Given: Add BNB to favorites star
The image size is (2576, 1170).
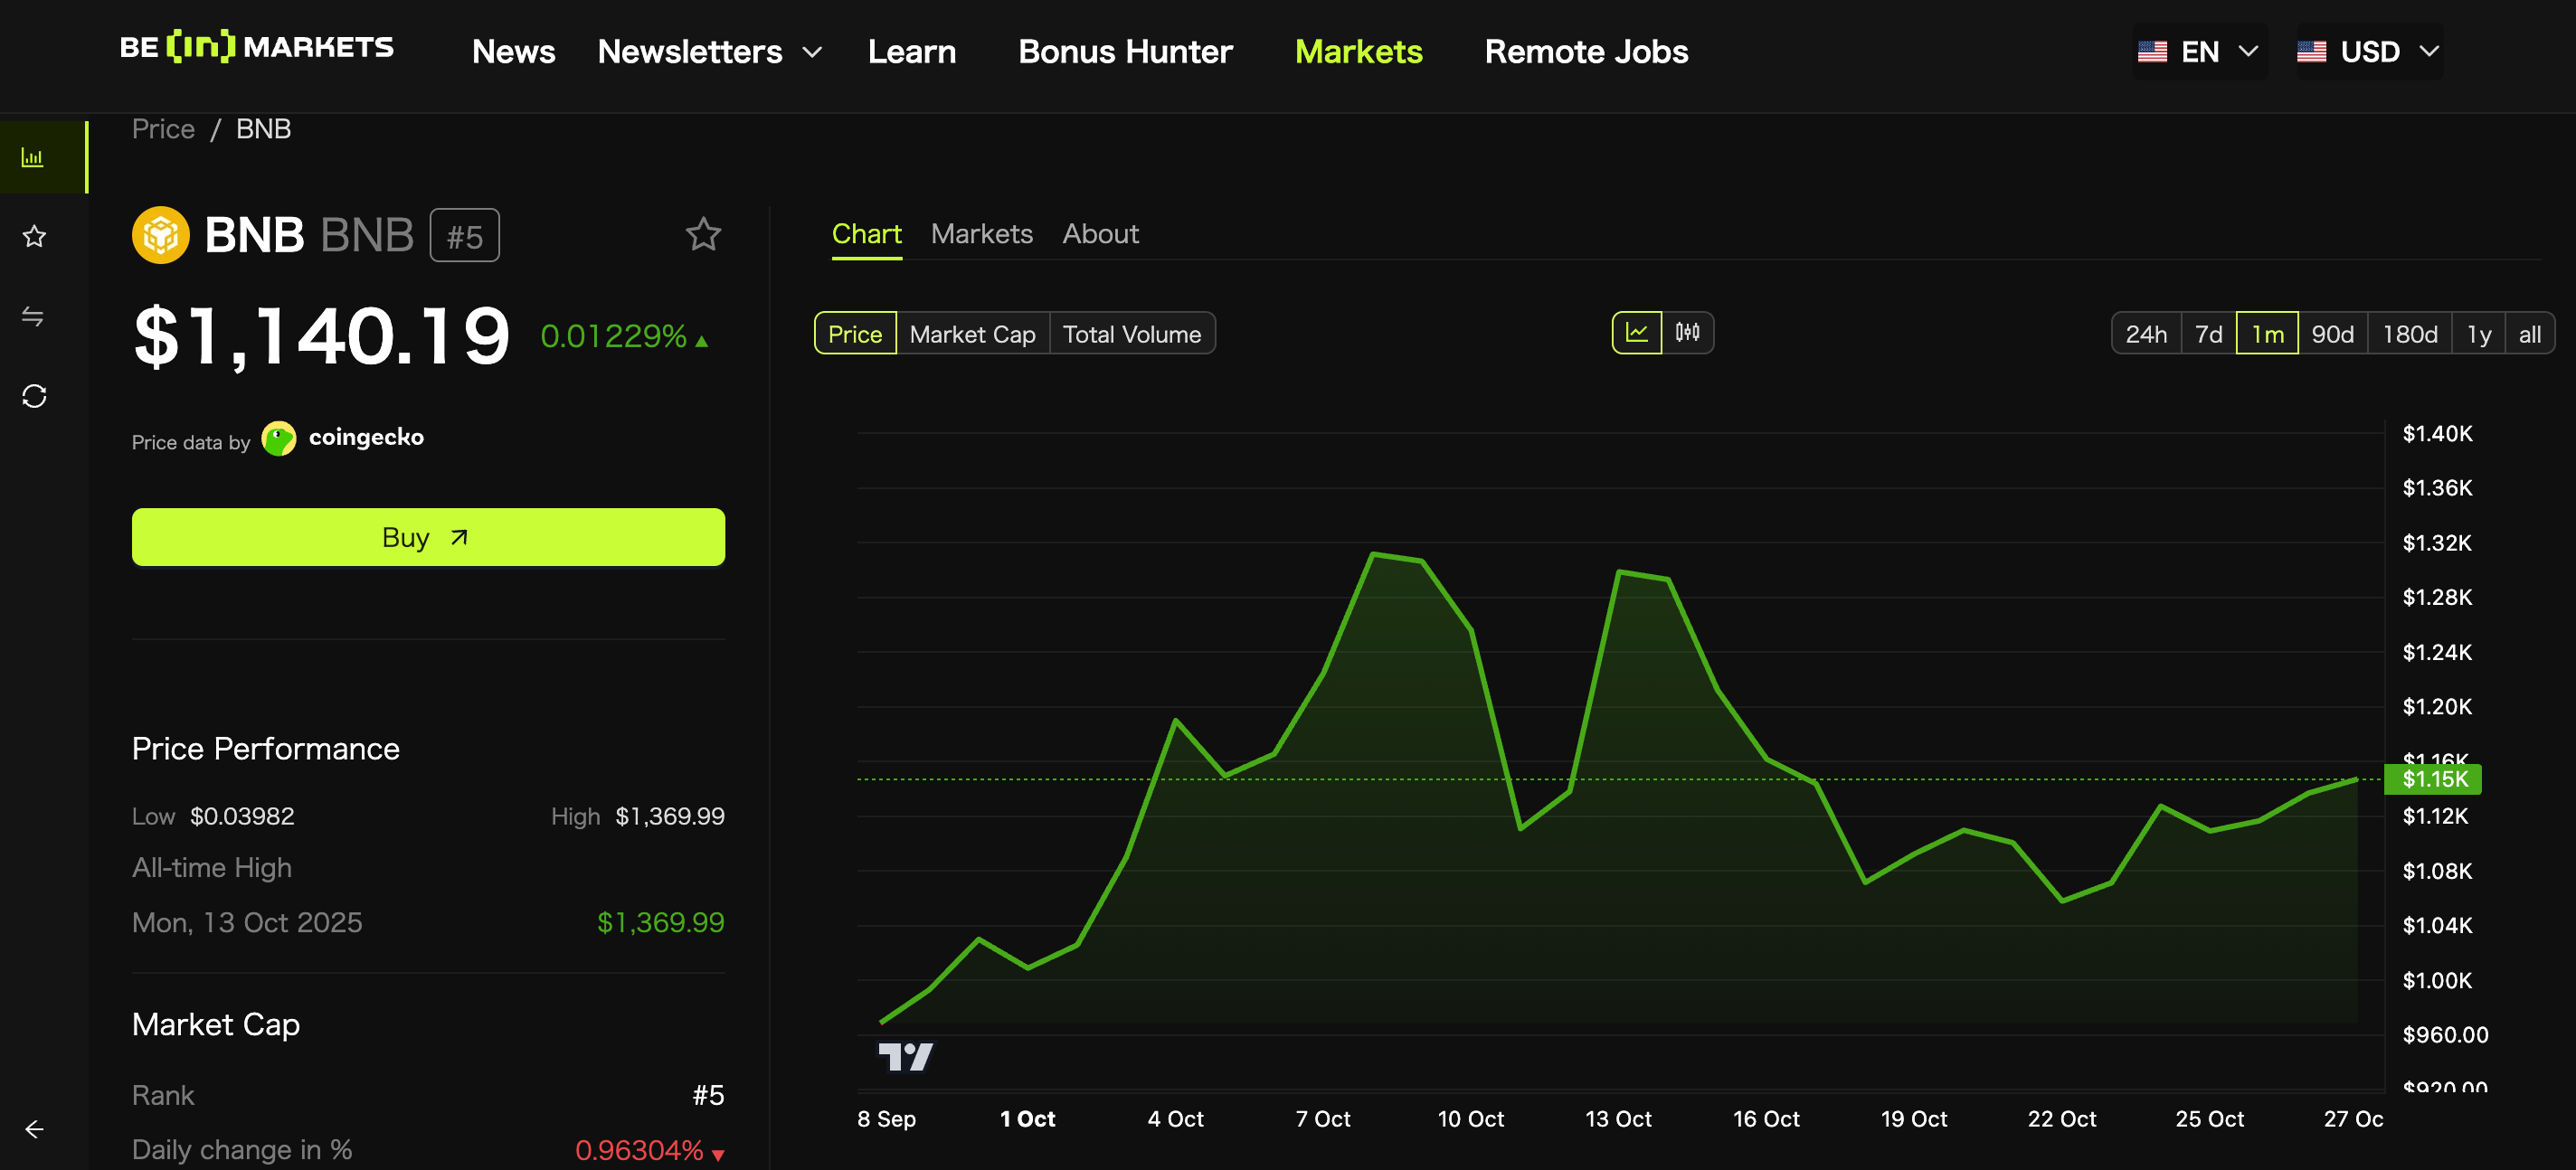Looking at the screenshot, I should click(703, 235).
